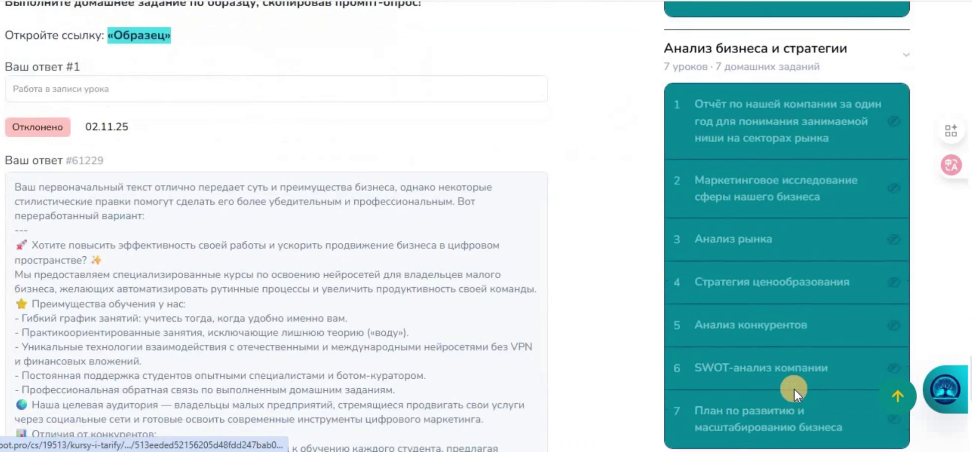
Task: Toggle the eye icon on 'Отчёт по нашей компании'
Action: point(893,122)
